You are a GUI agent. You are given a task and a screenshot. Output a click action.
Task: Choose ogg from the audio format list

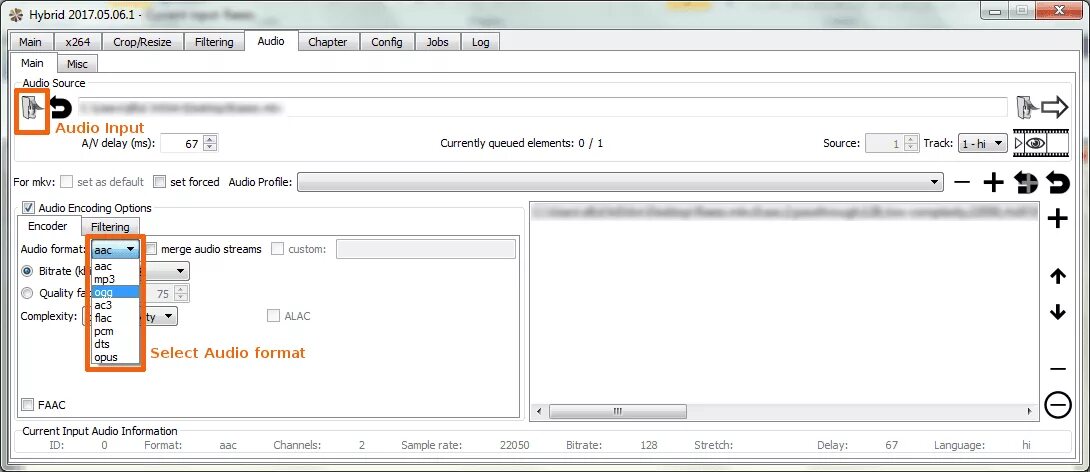click(x=115, y=292)
